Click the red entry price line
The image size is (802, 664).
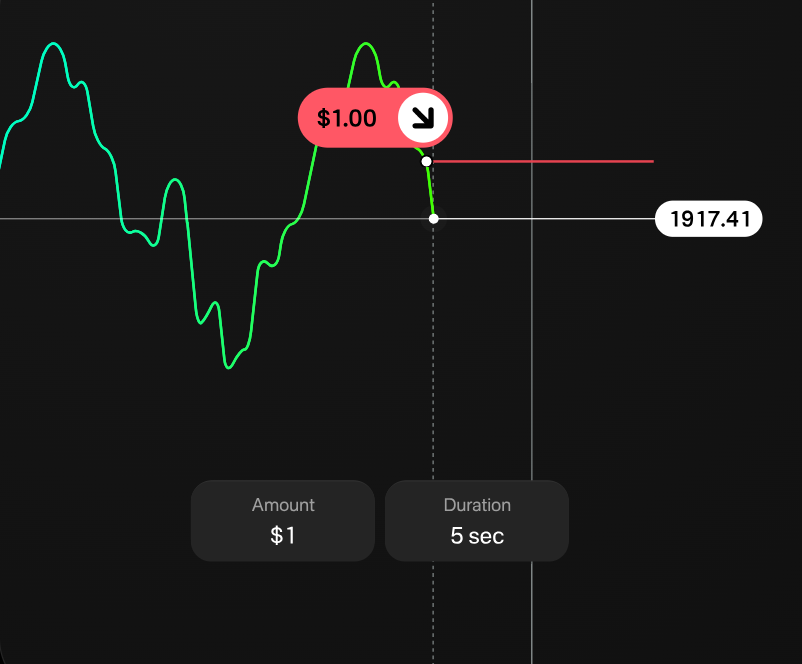click(540, 161)
